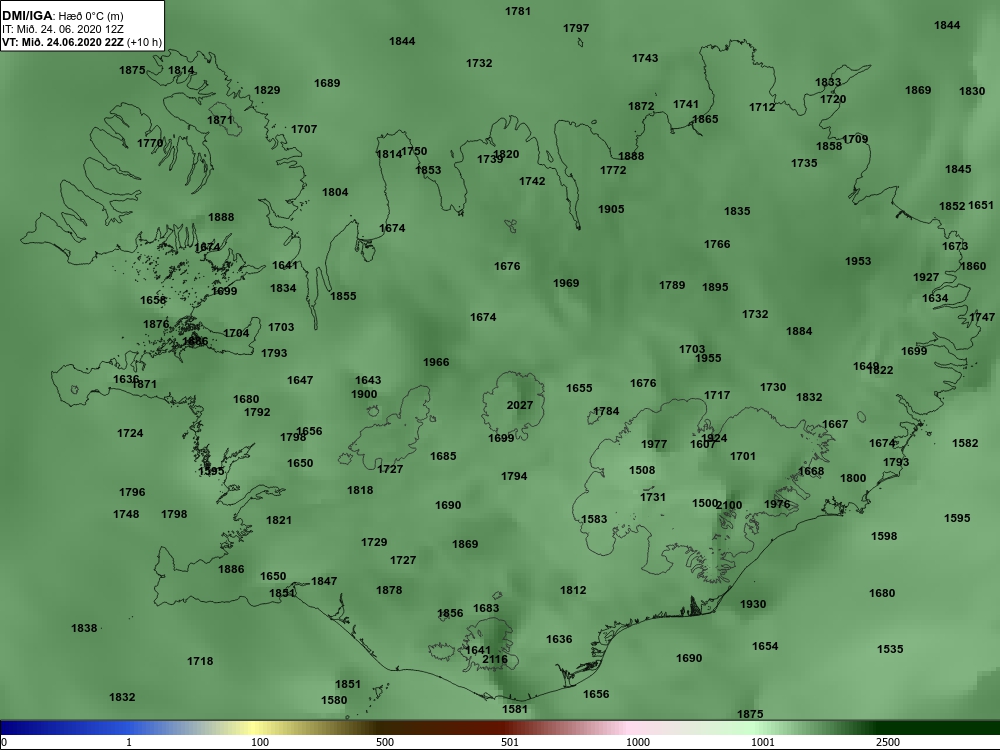Click the map value 1598

coord(884,536)
